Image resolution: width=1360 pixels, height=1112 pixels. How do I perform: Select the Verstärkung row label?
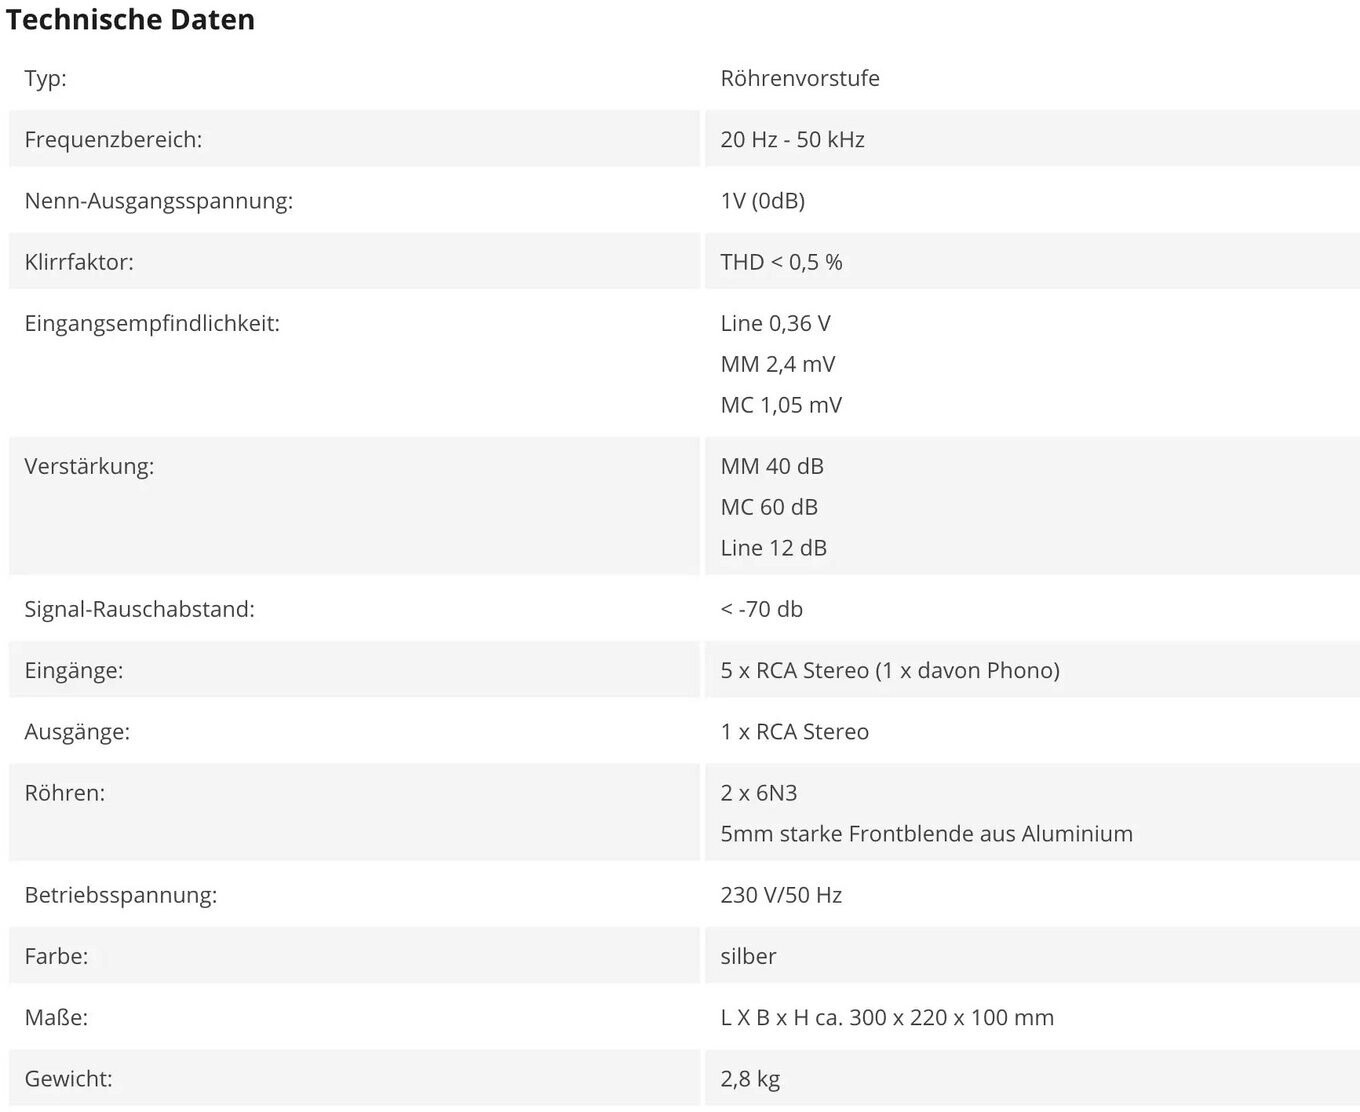tap(89, 466)
